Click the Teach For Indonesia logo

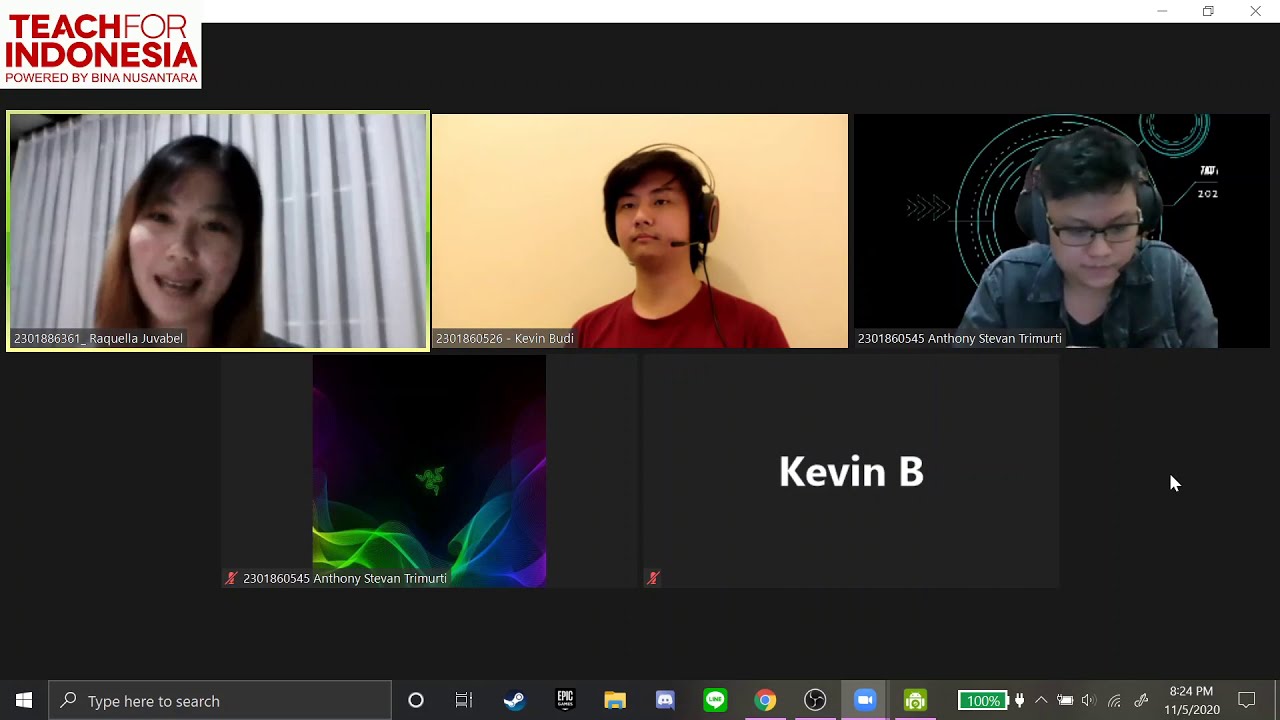(x=101, y=46)
